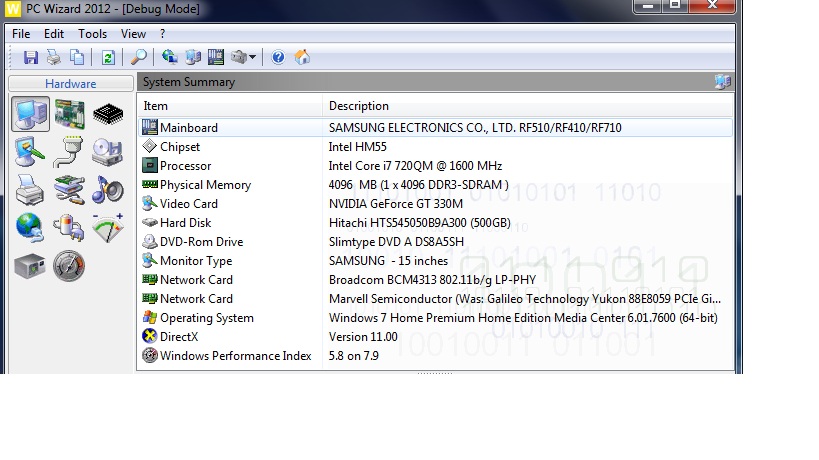The height and width of the screenshot is (460, 819).
Task: Open the dropdown arrow beside the camera icon
Action: click(x=253, y=57)
